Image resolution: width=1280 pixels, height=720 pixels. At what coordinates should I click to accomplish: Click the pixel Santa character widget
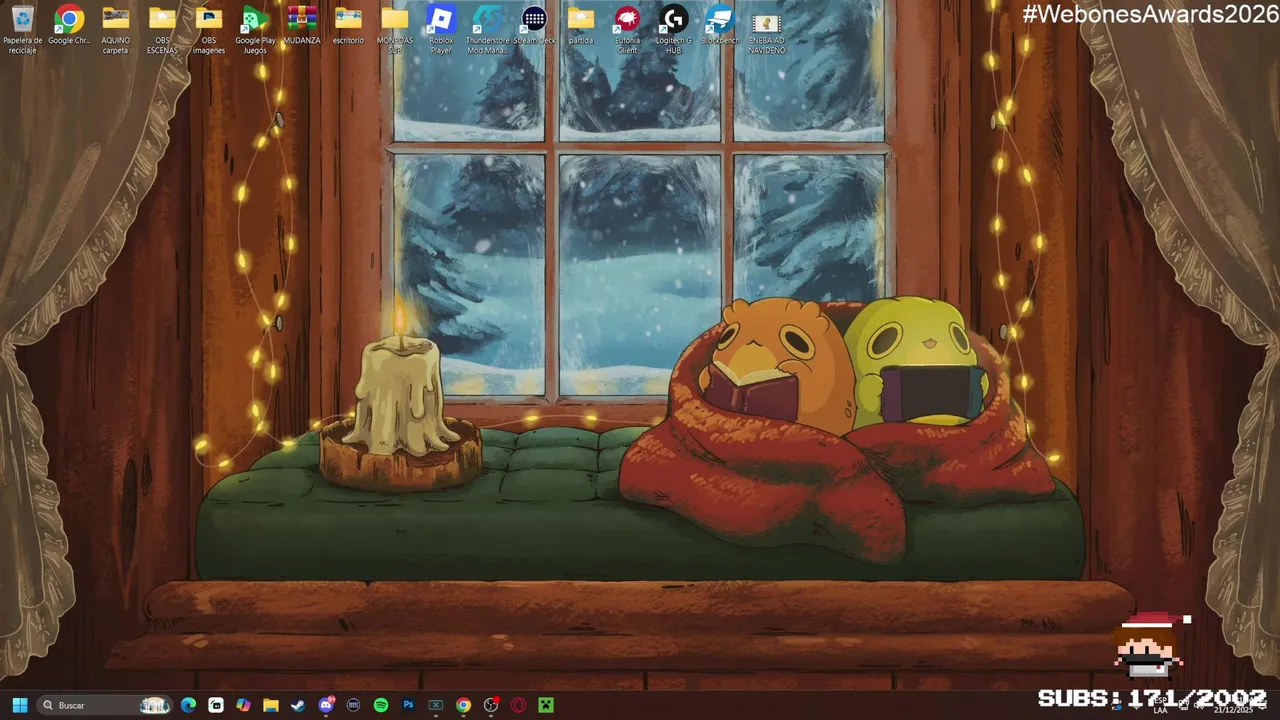[x=1150, y=646]
